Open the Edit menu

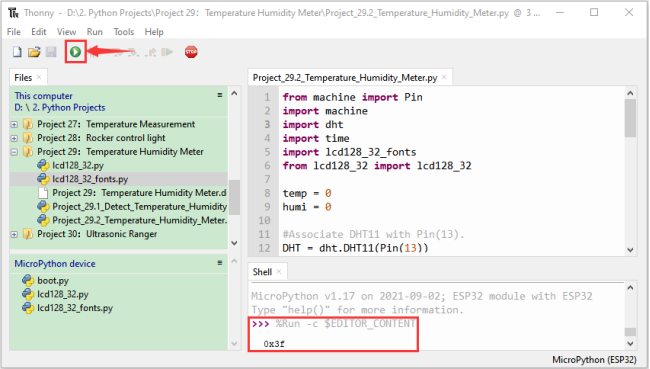point(39,32)
